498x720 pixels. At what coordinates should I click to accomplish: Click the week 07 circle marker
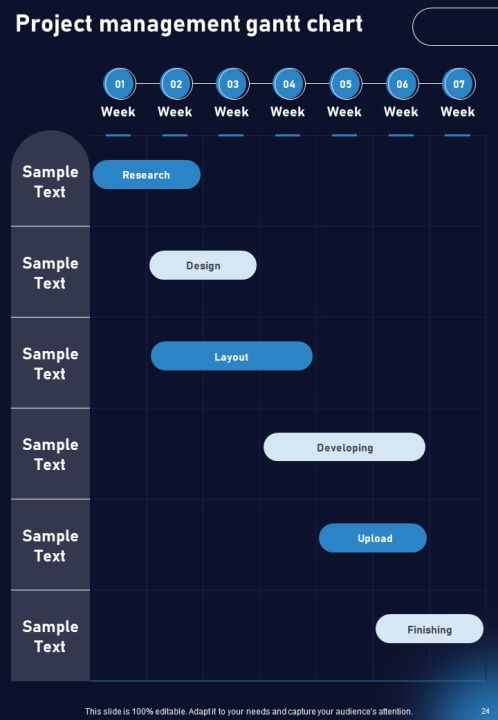[x=459, y=84]
